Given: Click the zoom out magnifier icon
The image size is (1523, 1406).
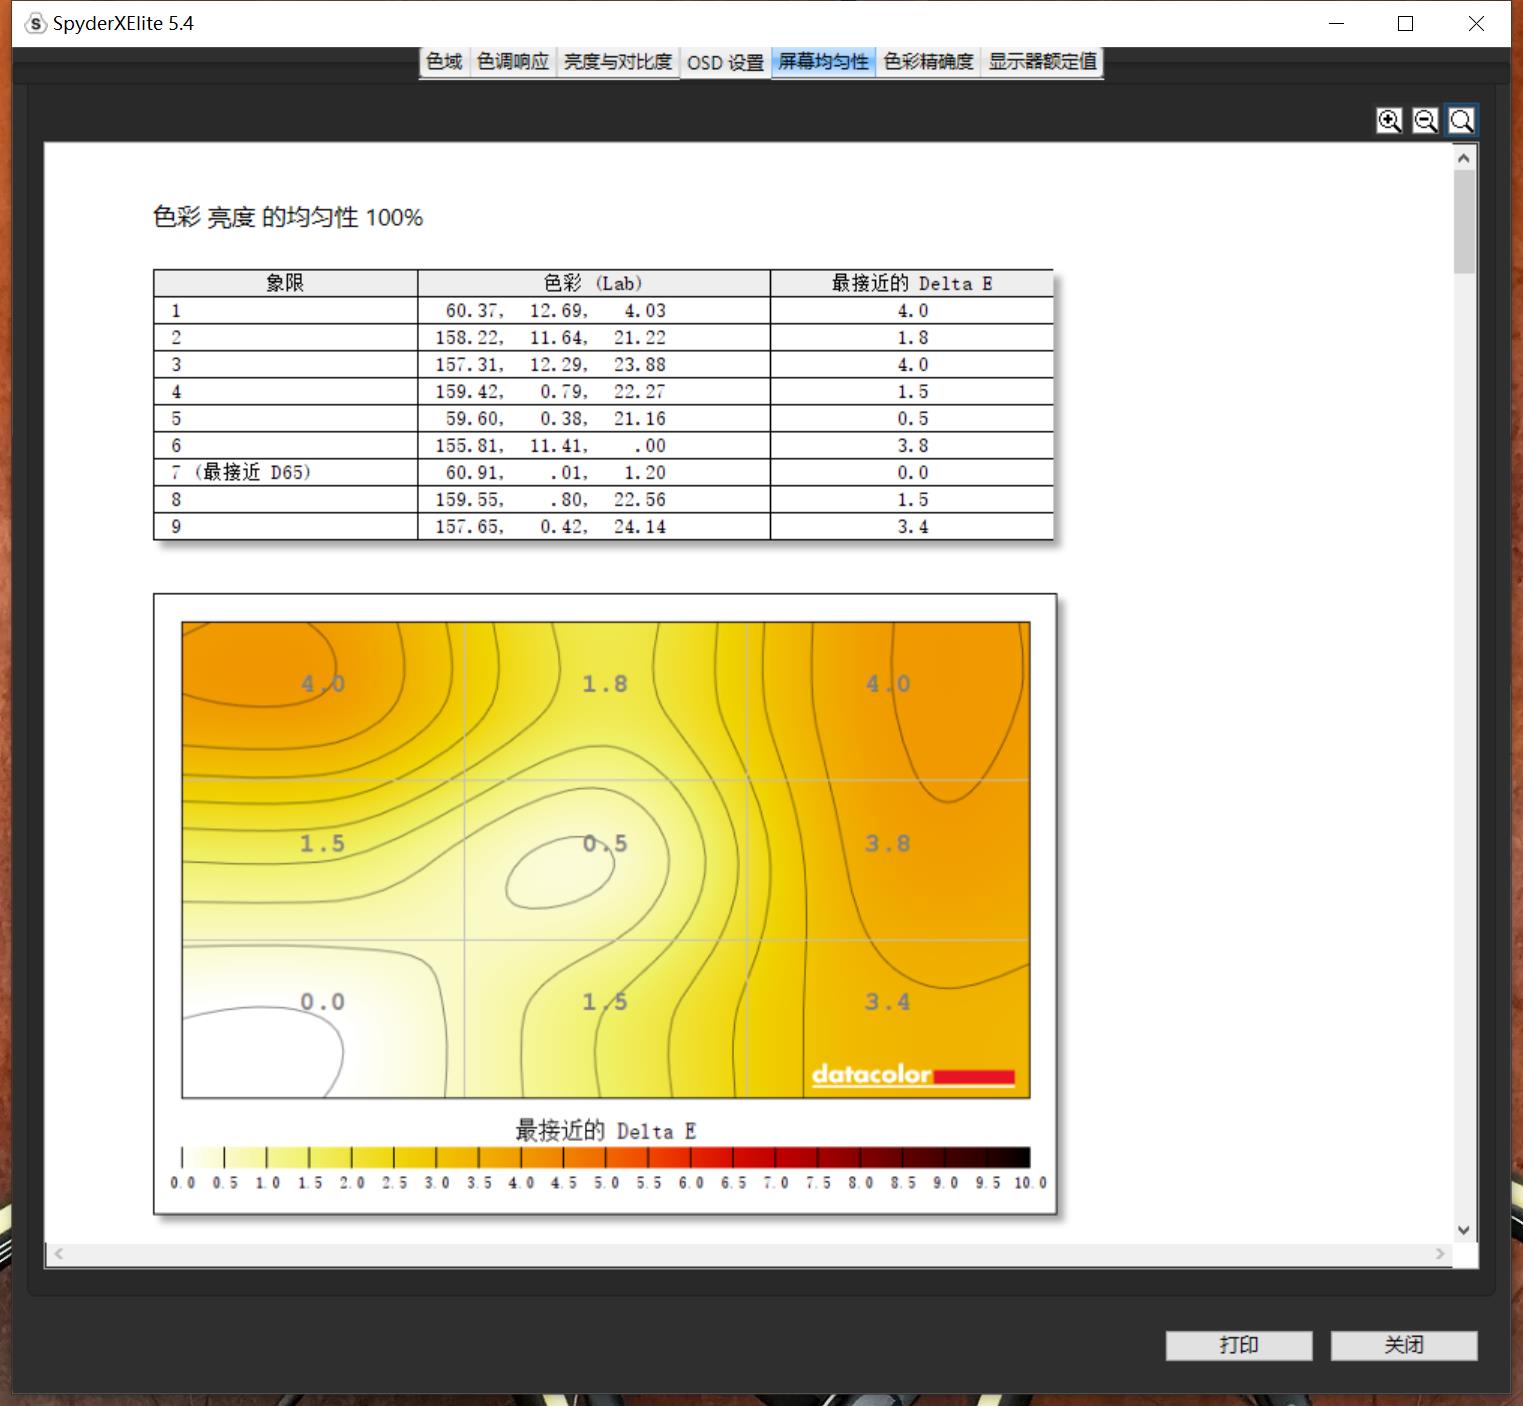Looking at the screenshot, I should point(1425,121).
